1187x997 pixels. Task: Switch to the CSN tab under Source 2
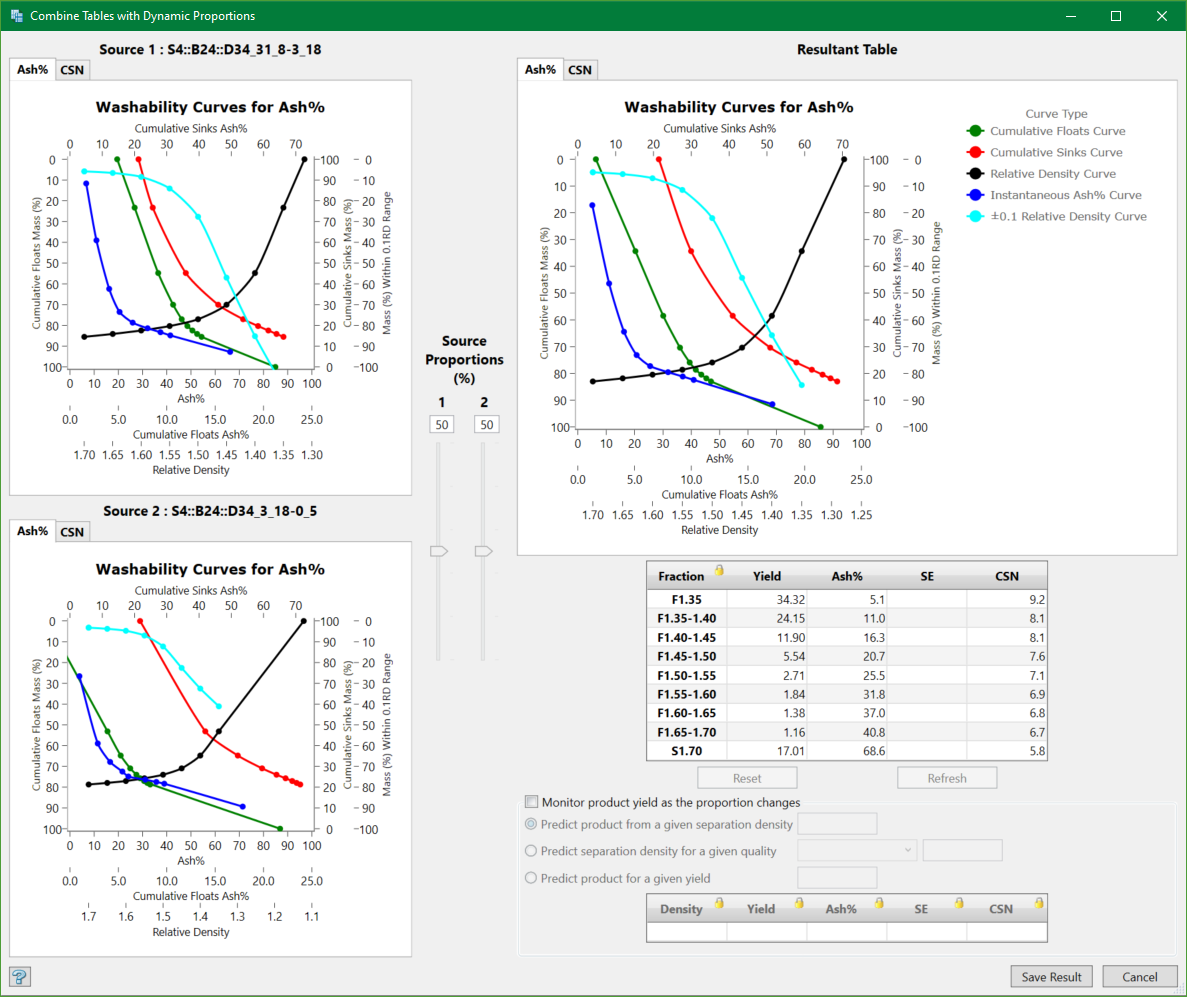tap(71, 531)
